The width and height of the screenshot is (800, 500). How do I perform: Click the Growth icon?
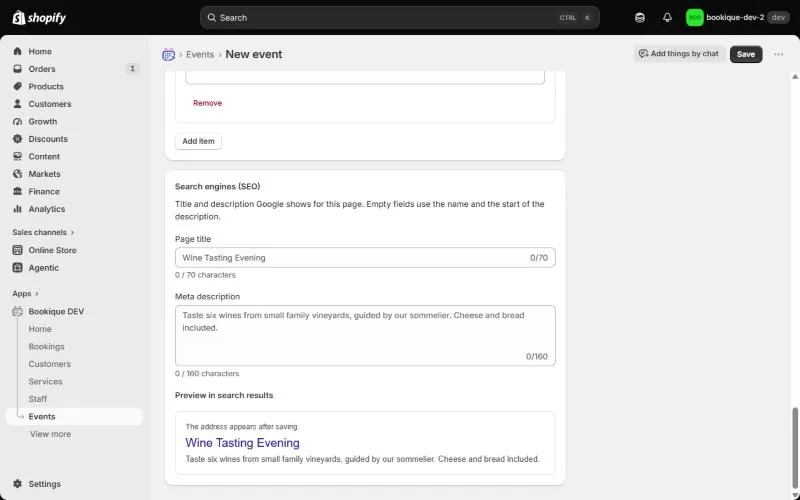point(17,121)
